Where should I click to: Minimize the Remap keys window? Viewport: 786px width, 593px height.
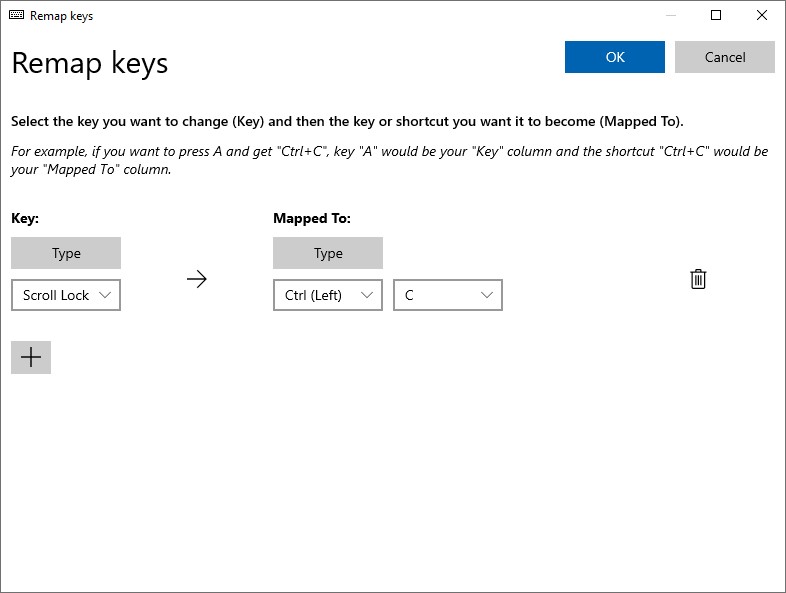point(670,16)
